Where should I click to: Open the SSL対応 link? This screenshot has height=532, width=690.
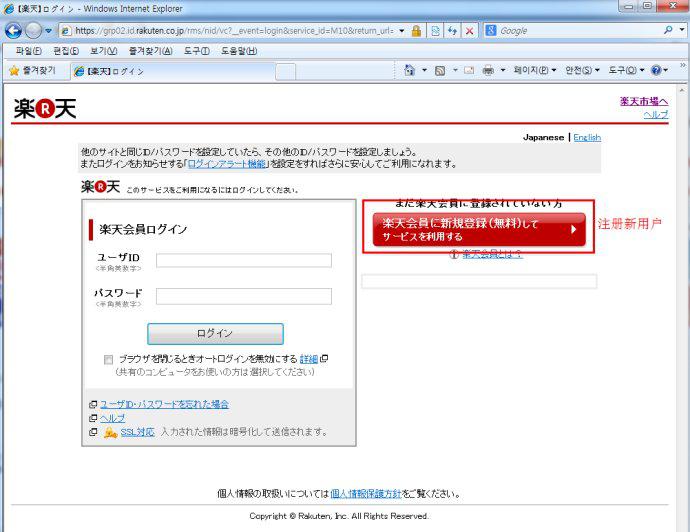[137, 432]
